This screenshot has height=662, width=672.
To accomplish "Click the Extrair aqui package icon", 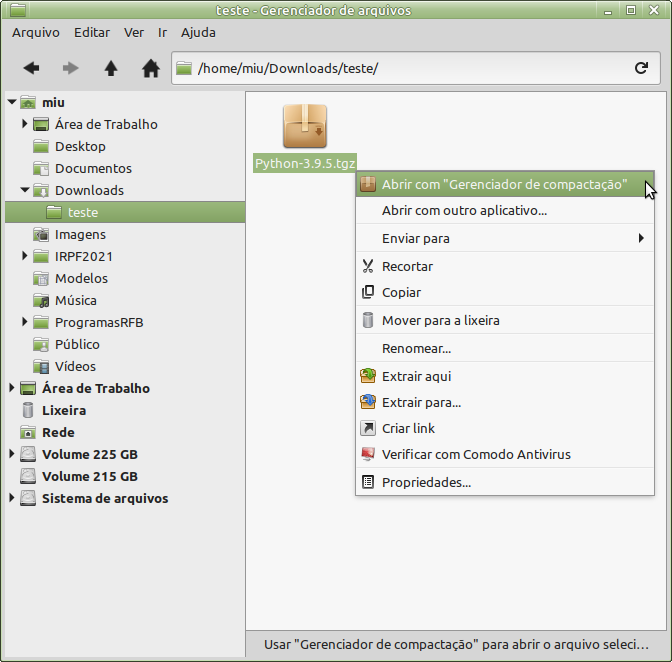I will (368, 376).
